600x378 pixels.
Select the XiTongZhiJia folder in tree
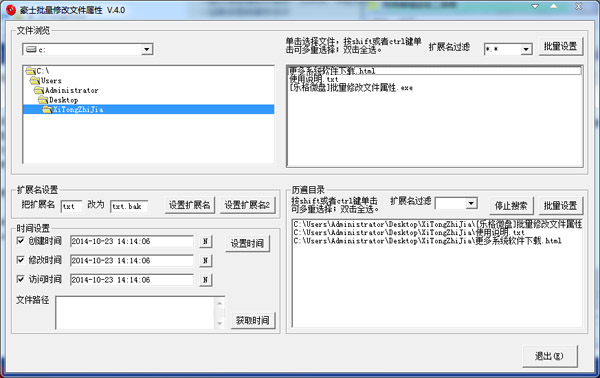149,109
